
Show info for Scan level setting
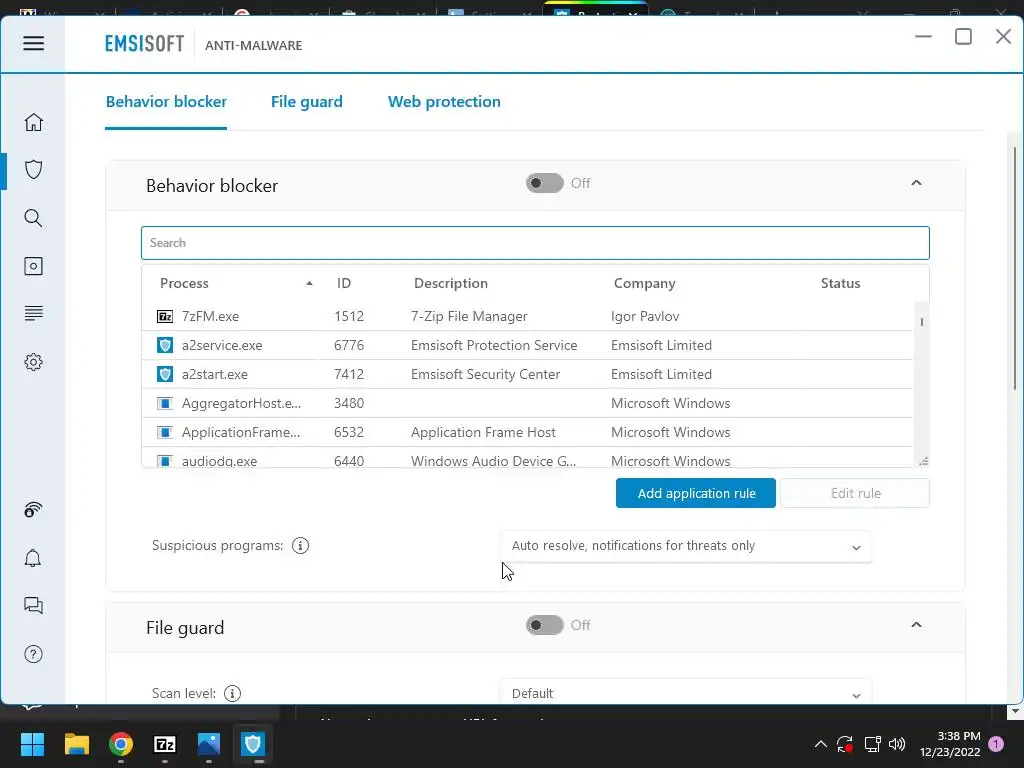click(232, 693)
